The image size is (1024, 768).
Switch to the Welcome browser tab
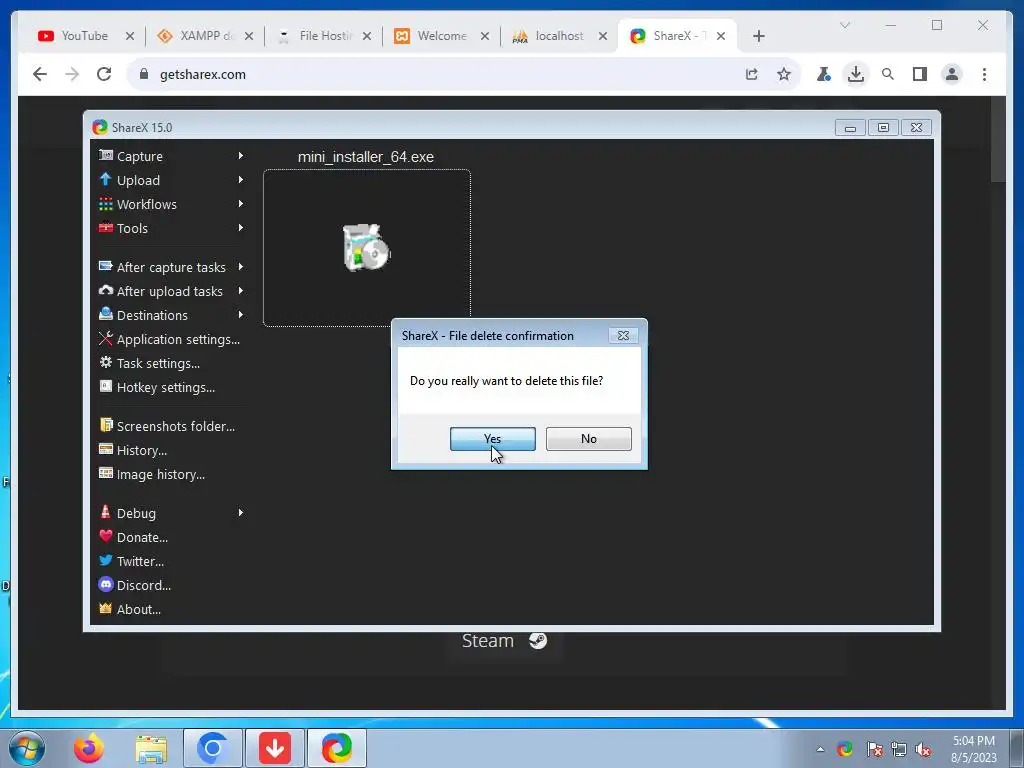pyautogui.click(x=439, y=36)
